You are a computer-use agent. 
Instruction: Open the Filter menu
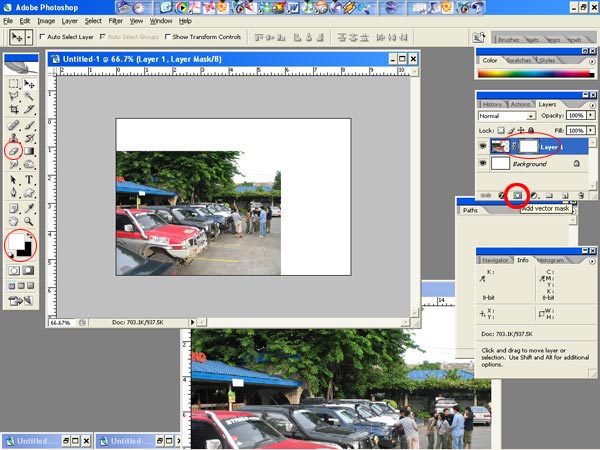point(116,20)
